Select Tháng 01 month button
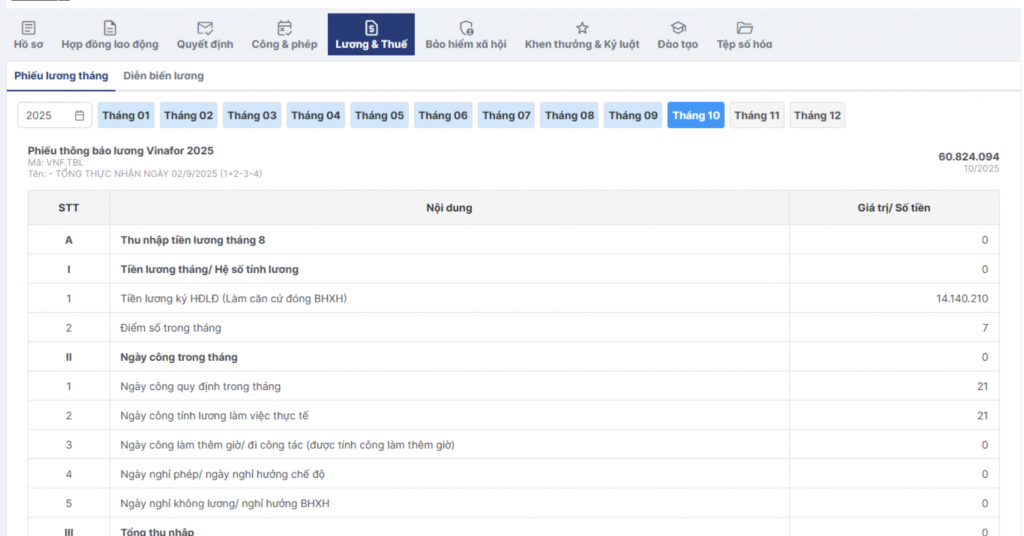This screenshot has height=536, width=1024. 126,116
